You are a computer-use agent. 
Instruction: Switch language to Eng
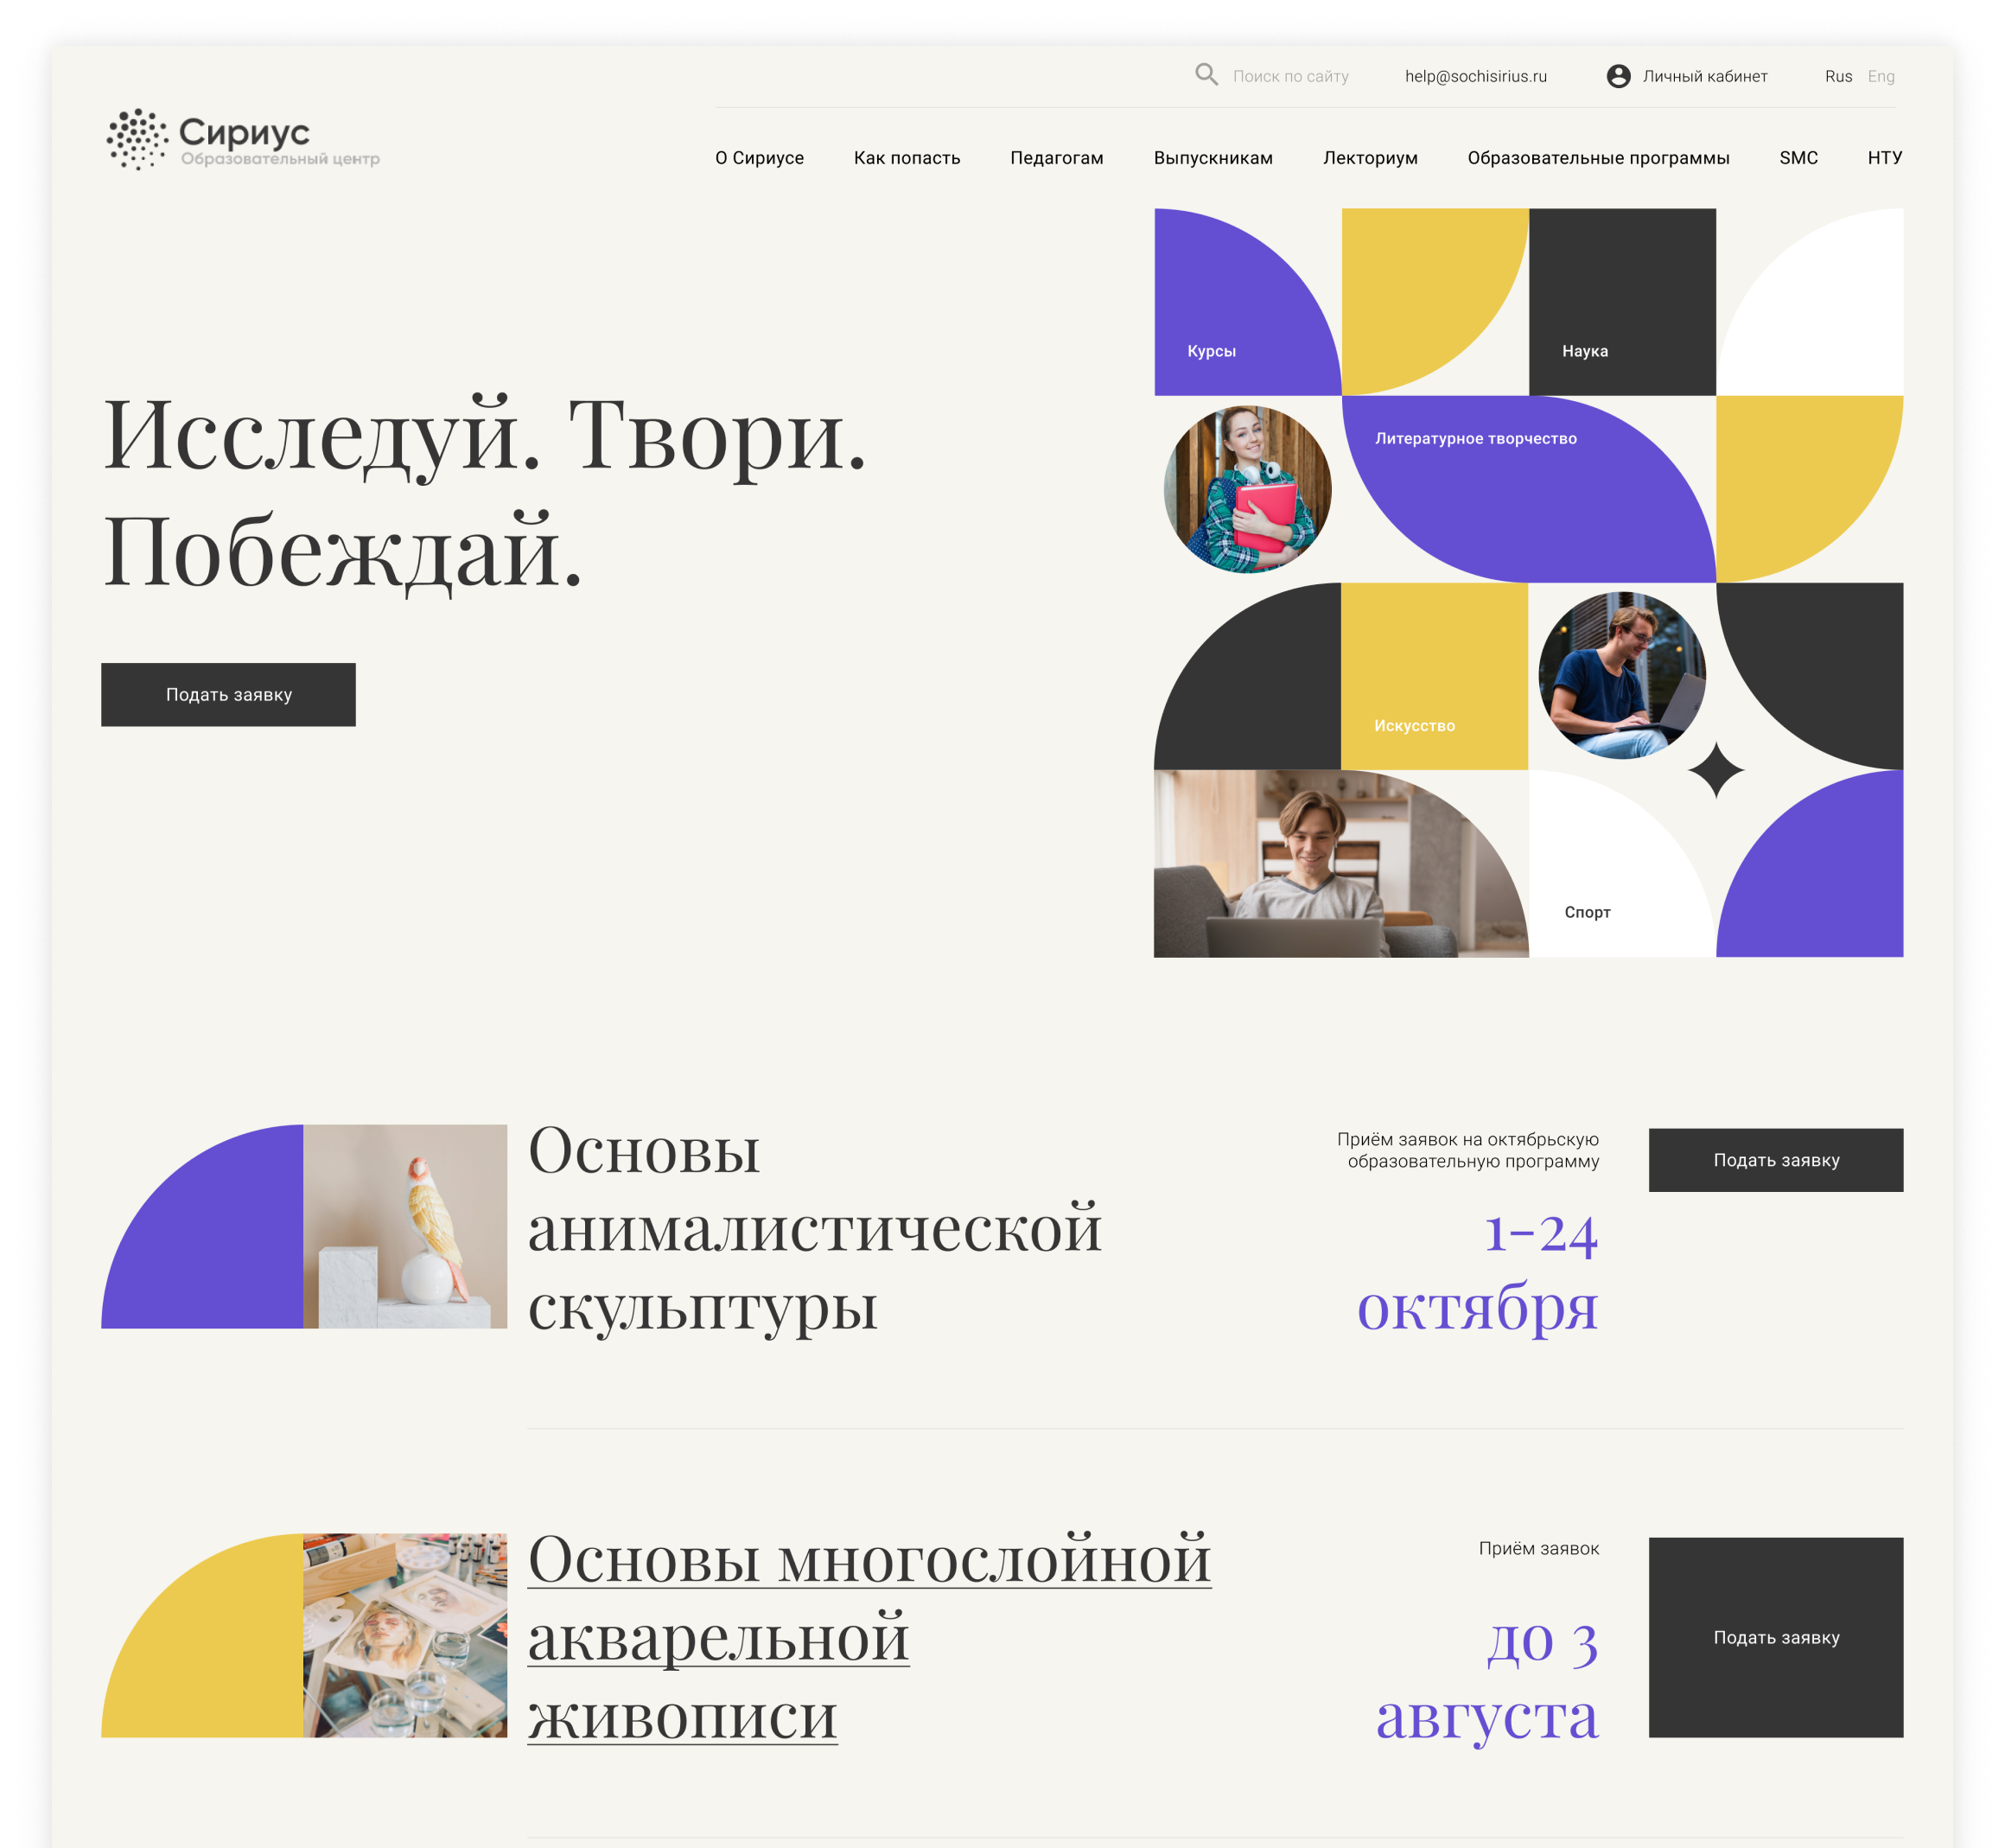click(x=1880, y=76)
